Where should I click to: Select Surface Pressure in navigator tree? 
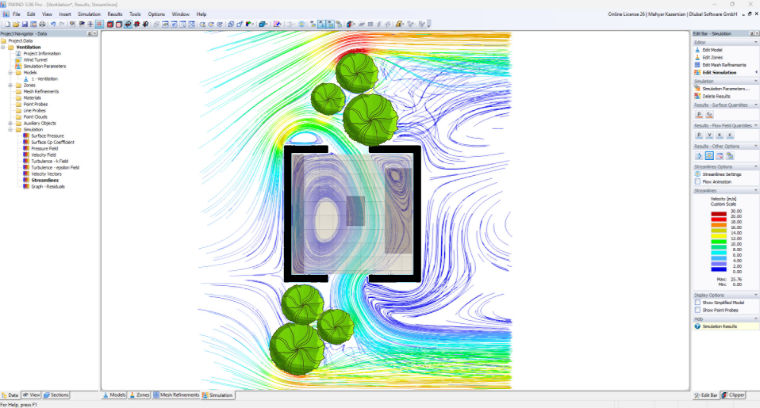coord(48,136)
